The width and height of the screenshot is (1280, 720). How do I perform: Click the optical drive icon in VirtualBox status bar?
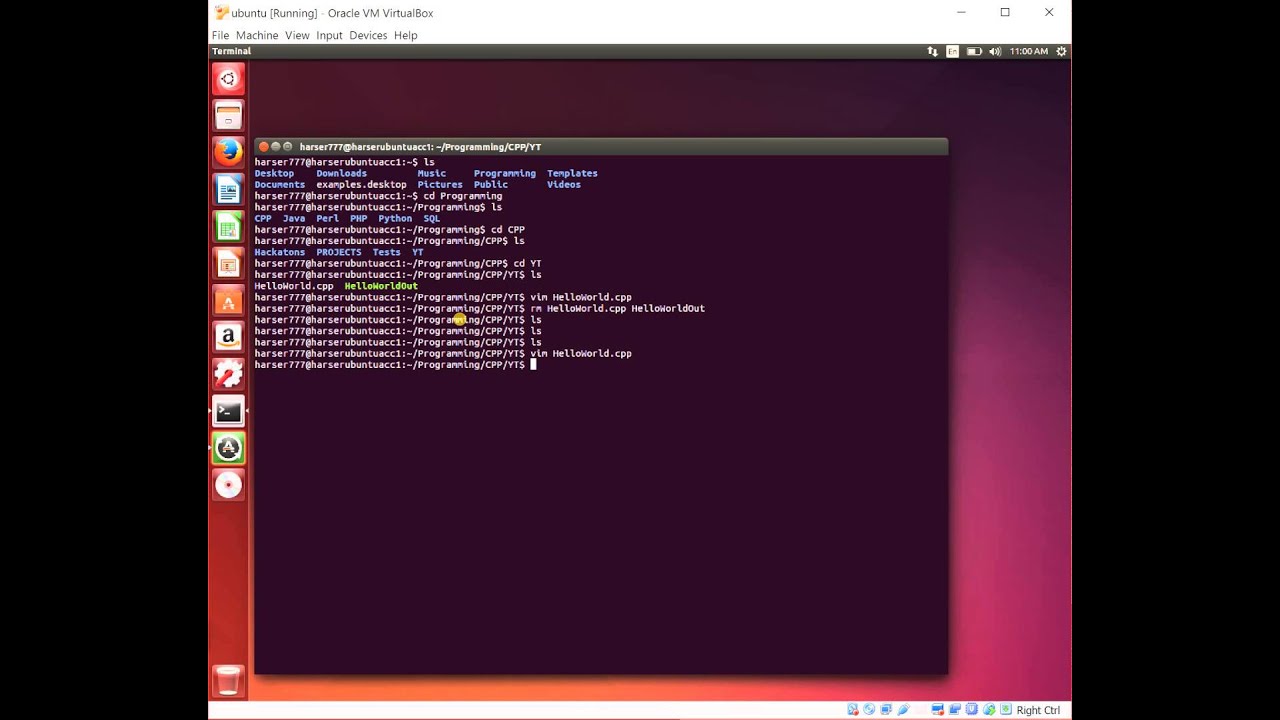pos(870,710)
